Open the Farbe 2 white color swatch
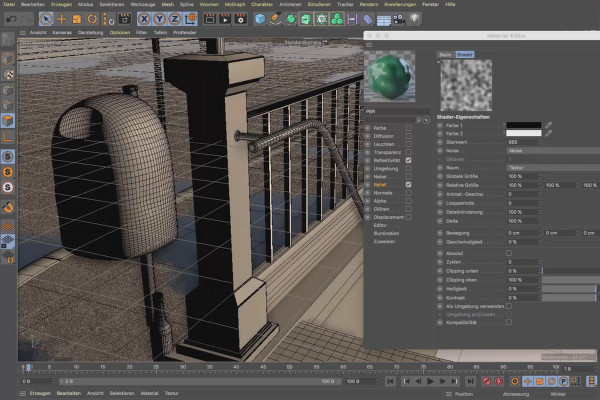Viewport: 600px width, 400px height. pyautogui.click(x=523, y=134)
